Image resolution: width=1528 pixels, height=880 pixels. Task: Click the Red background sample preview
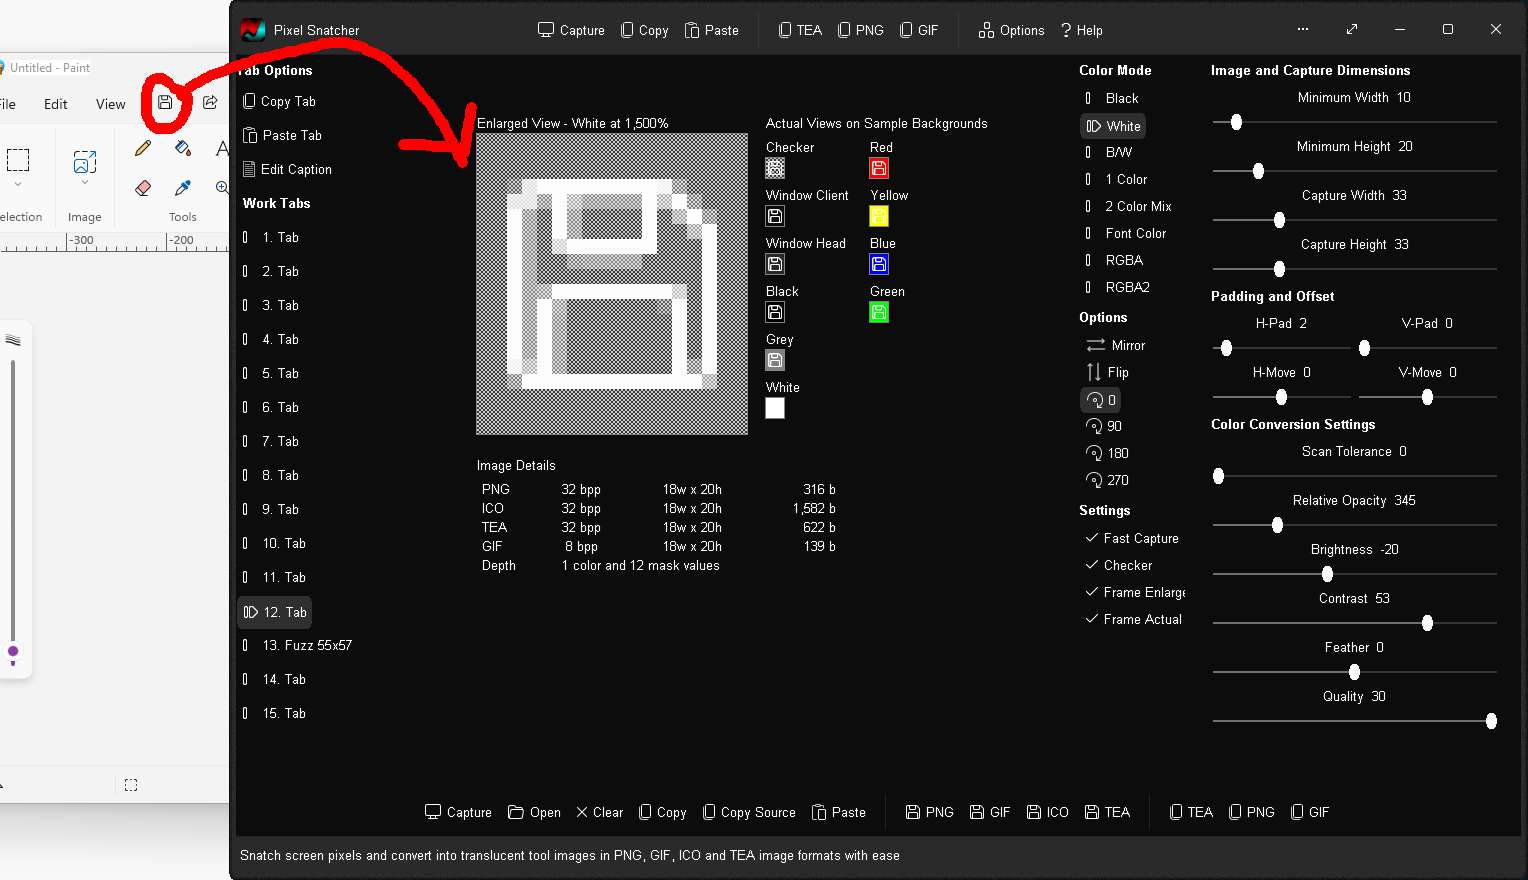(x=879, y=168)
